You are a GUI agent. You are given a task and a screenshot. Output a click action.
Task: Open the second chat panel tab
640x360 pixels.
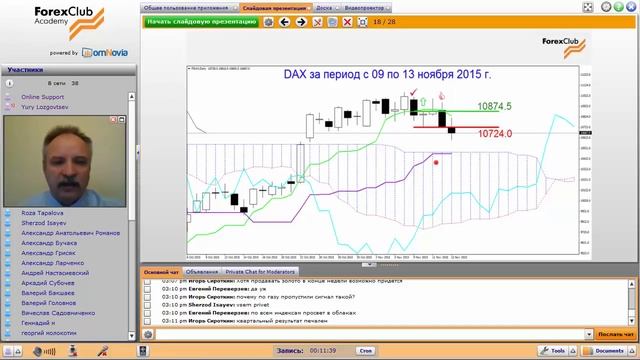pyautogui.click(x=202, y=272)
